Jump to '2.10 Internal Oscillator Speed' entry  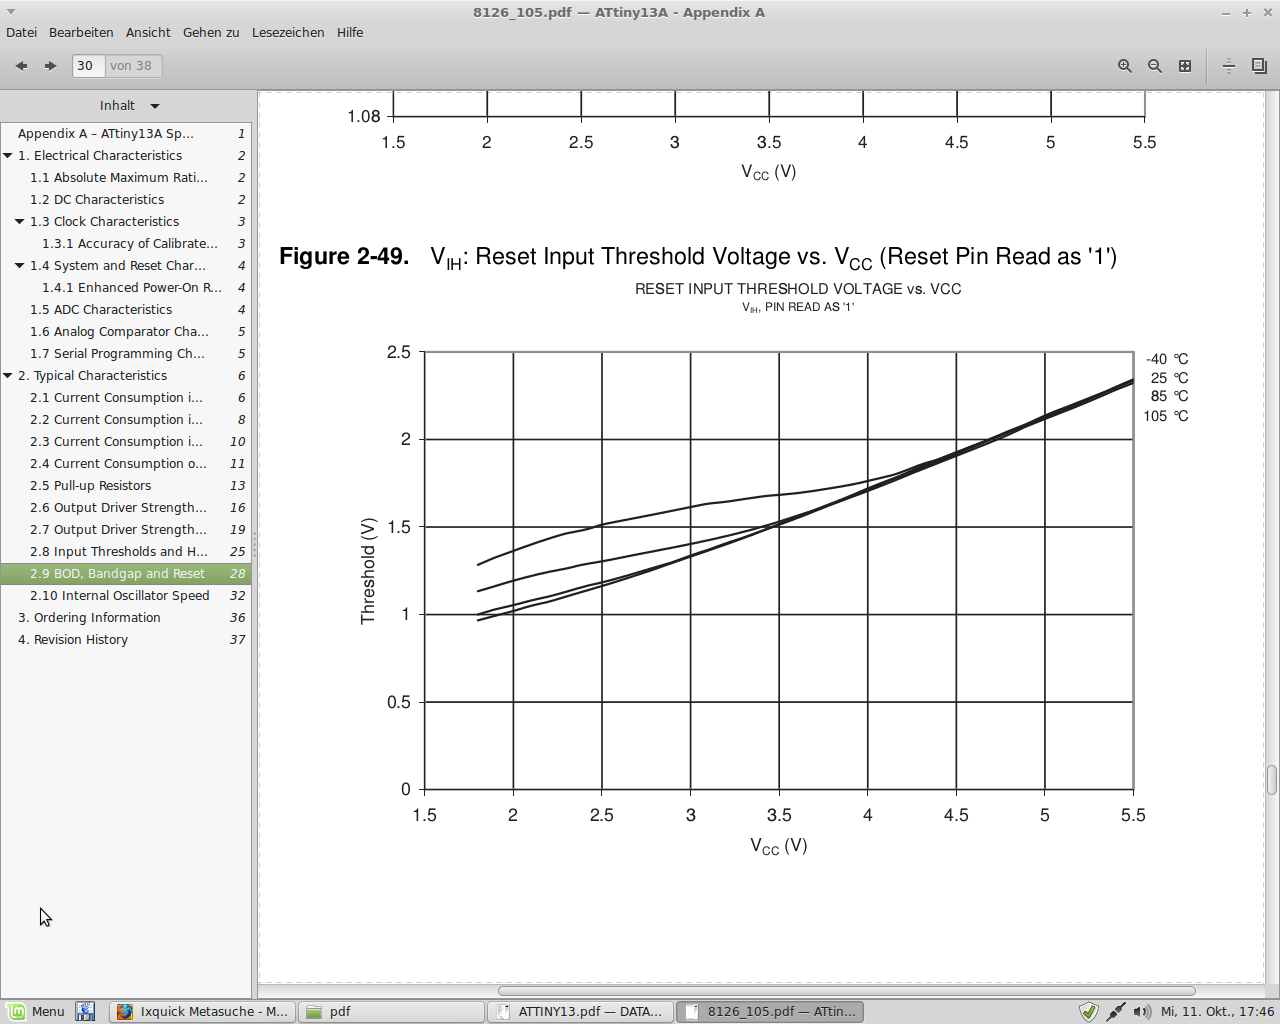(120, 596)
